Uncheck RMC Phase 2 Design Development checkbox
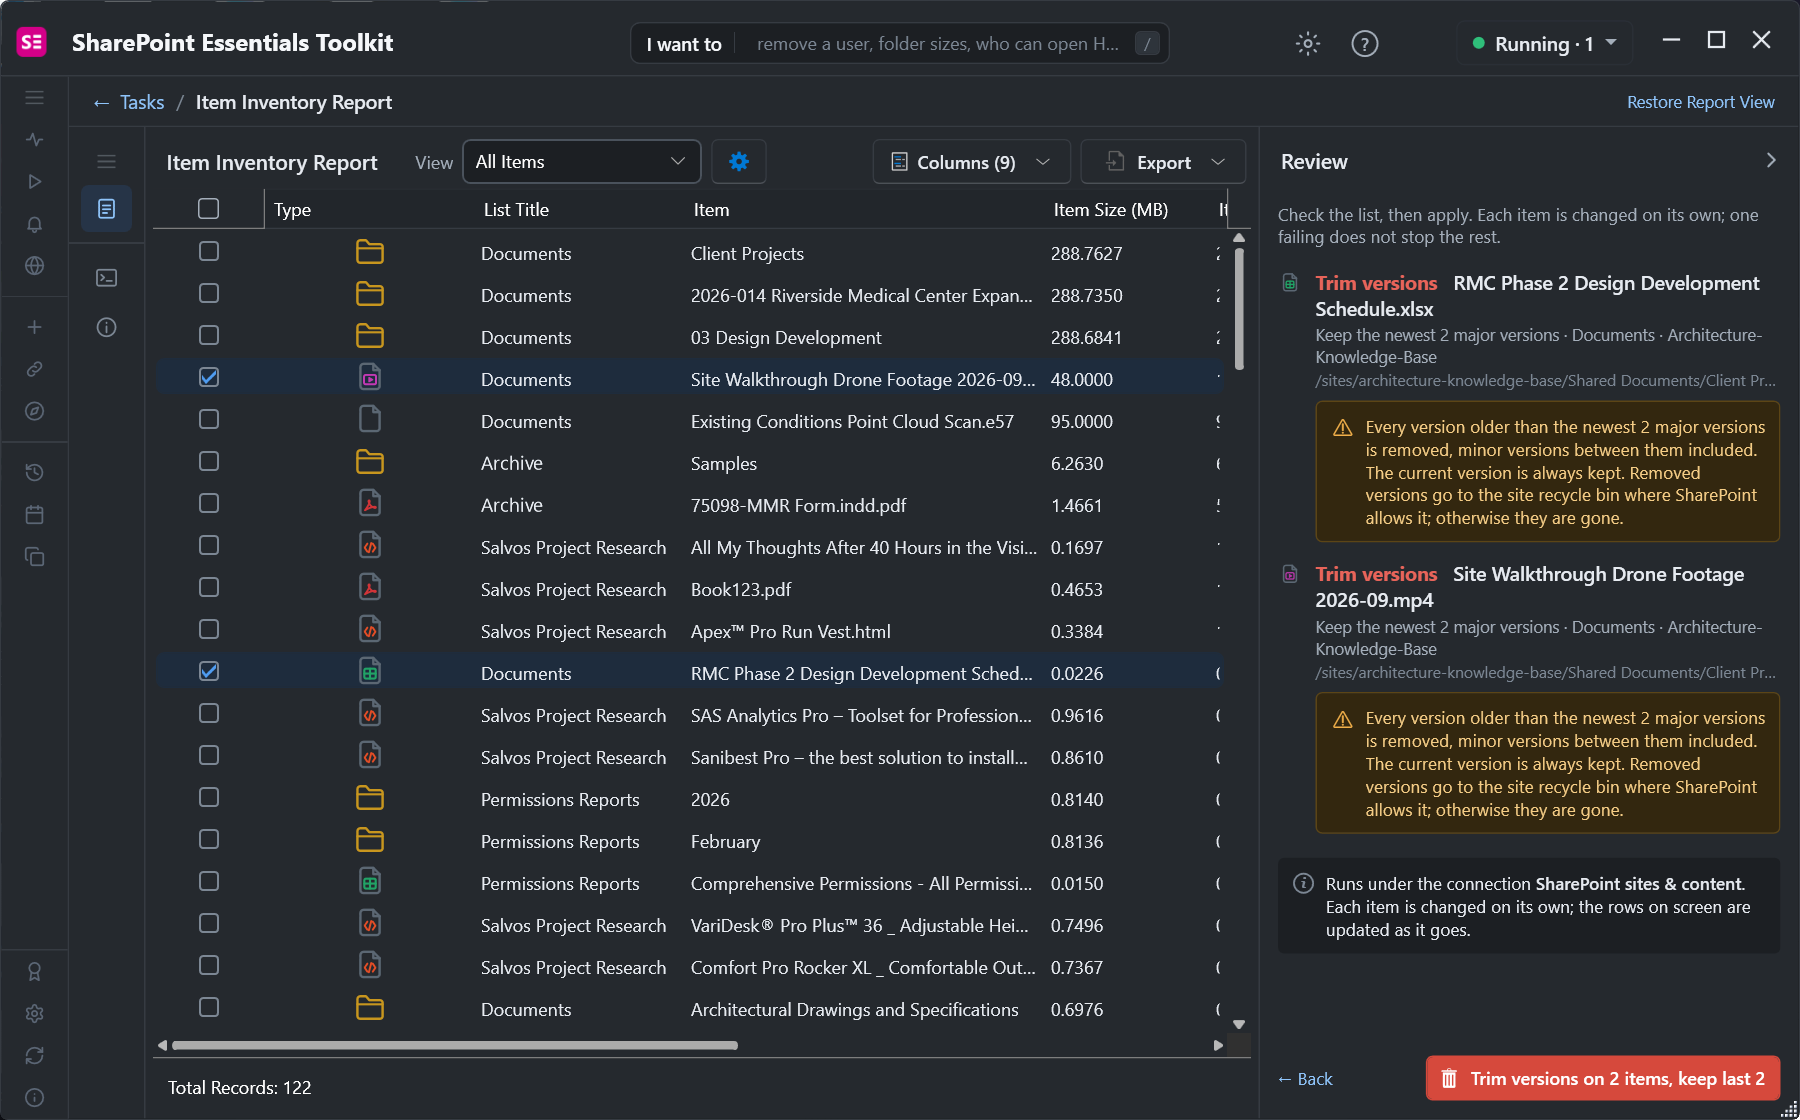This screenshot has height=1120, width=1800. [208, 671]
